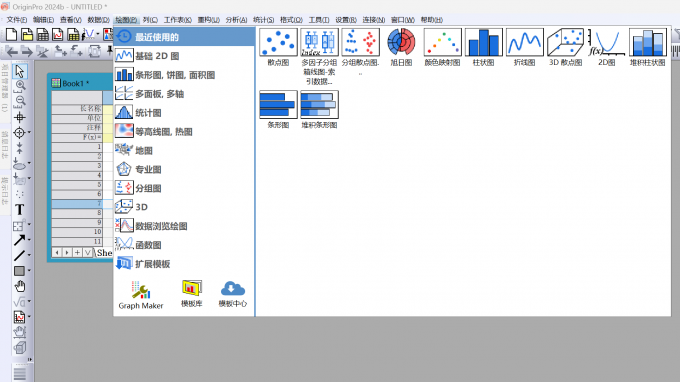Click the 长名称 row label in Book1
Screen dimensions: 680x382
point(77,108)
